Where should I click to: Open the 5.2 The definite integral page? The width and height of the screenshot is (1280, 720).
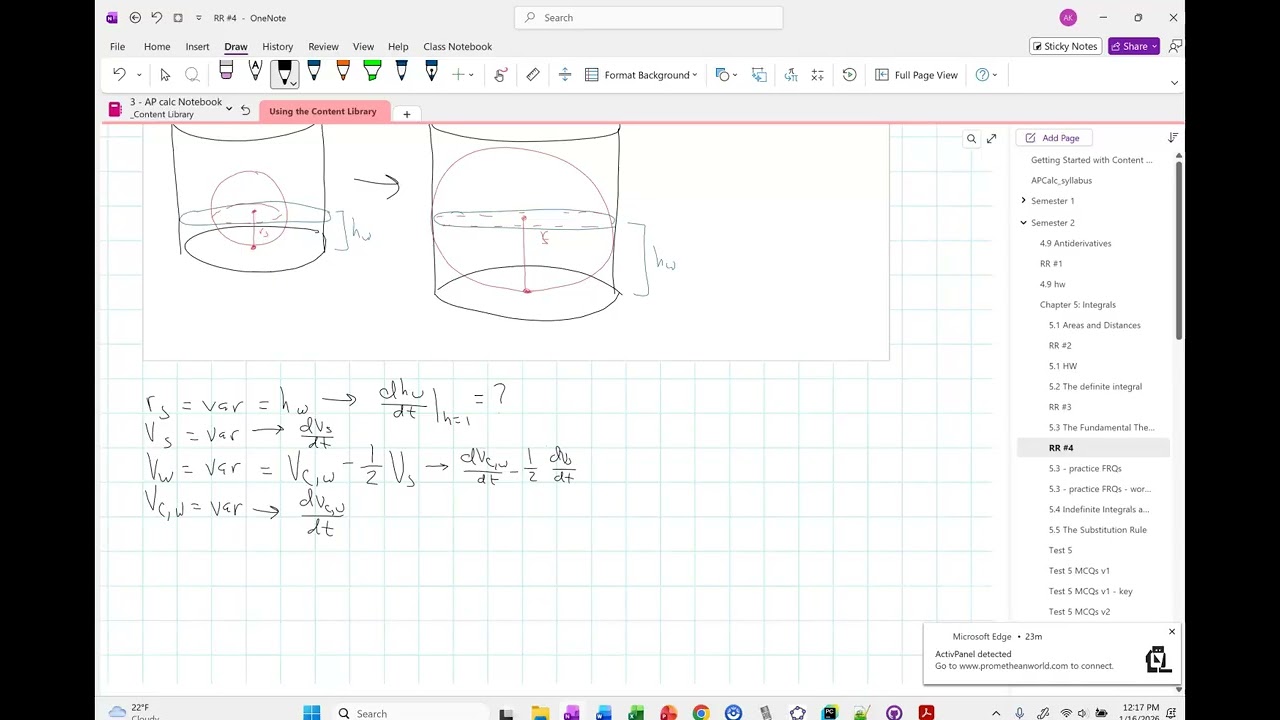(x=1093, y=387)
